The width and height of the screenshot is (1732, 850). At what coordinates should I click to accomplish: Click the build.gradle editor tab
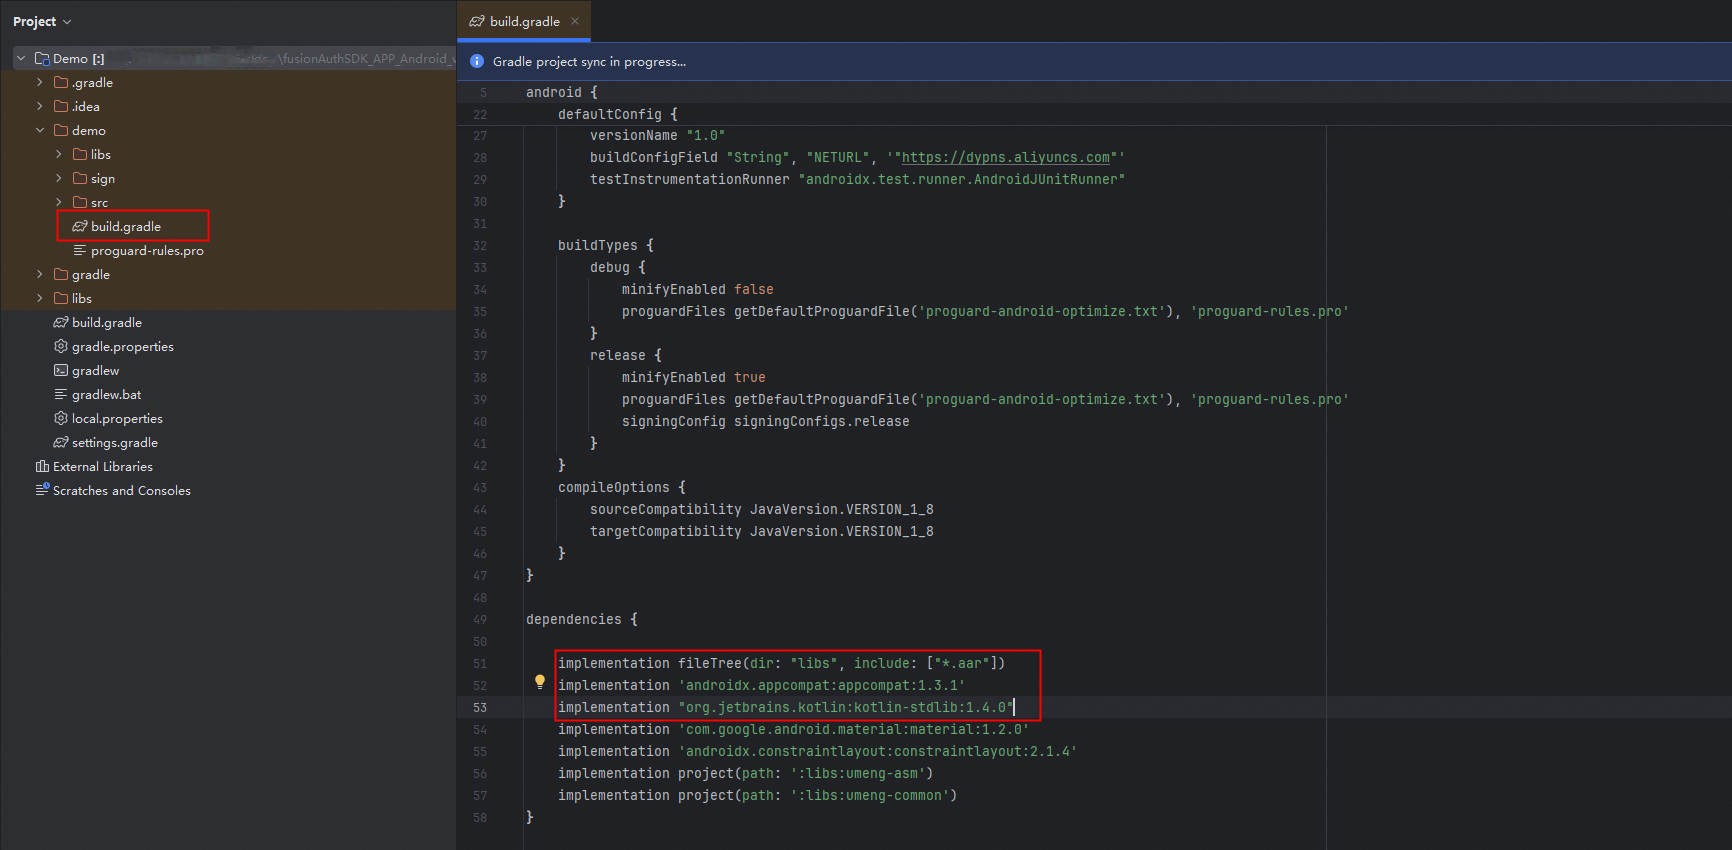coord(525,21)
